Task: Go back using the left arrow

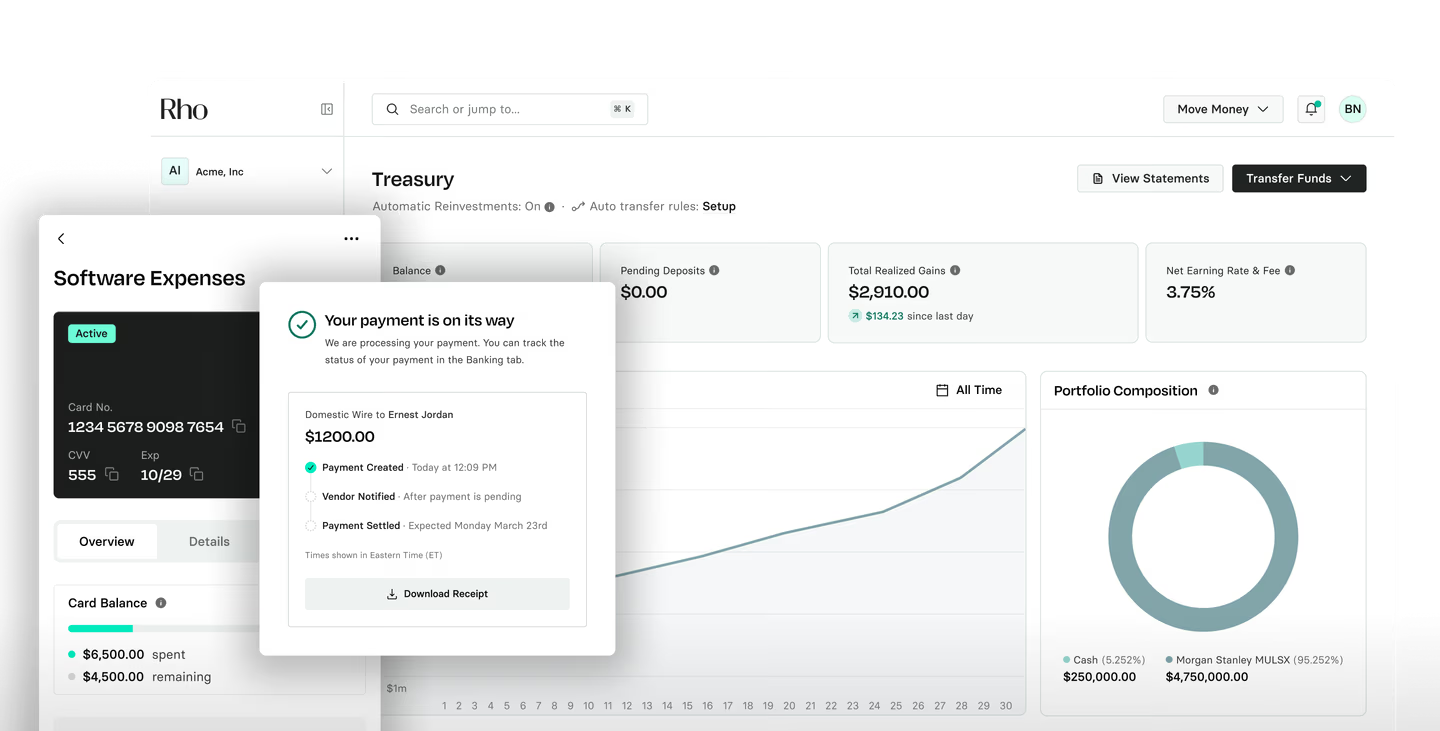Action: [x=61, y=238]
